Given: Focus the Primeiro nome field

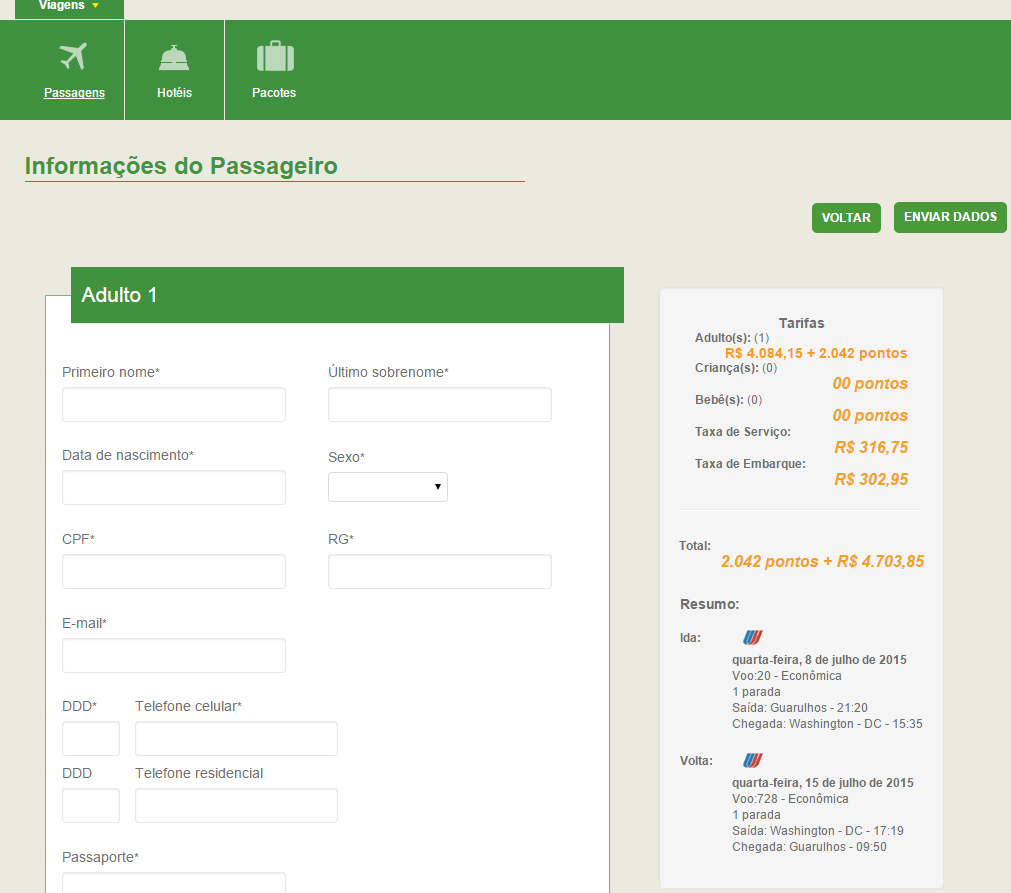Looking at the screenshot, I should [x=174, y=405].
